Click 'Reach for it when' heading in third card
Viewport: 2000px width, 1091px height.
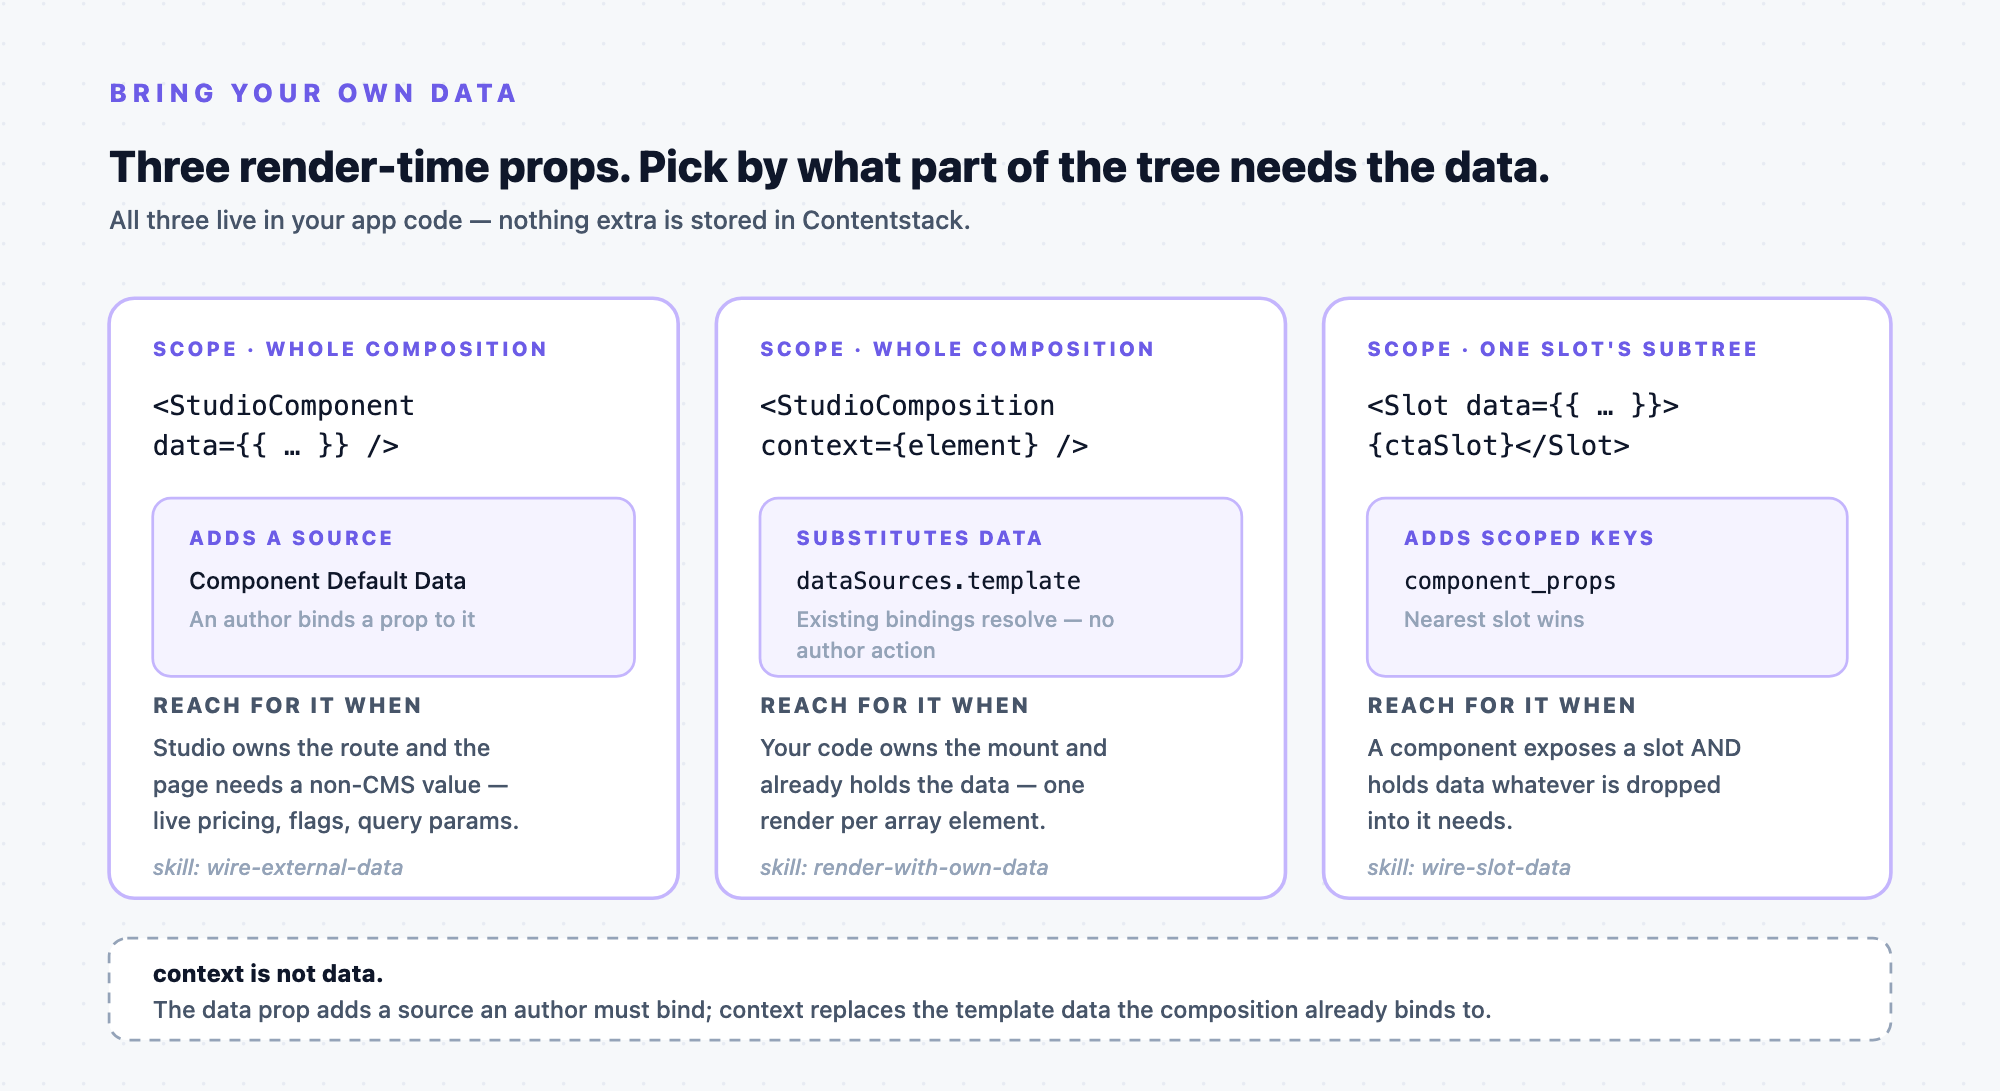click(x=1502, y=705)
